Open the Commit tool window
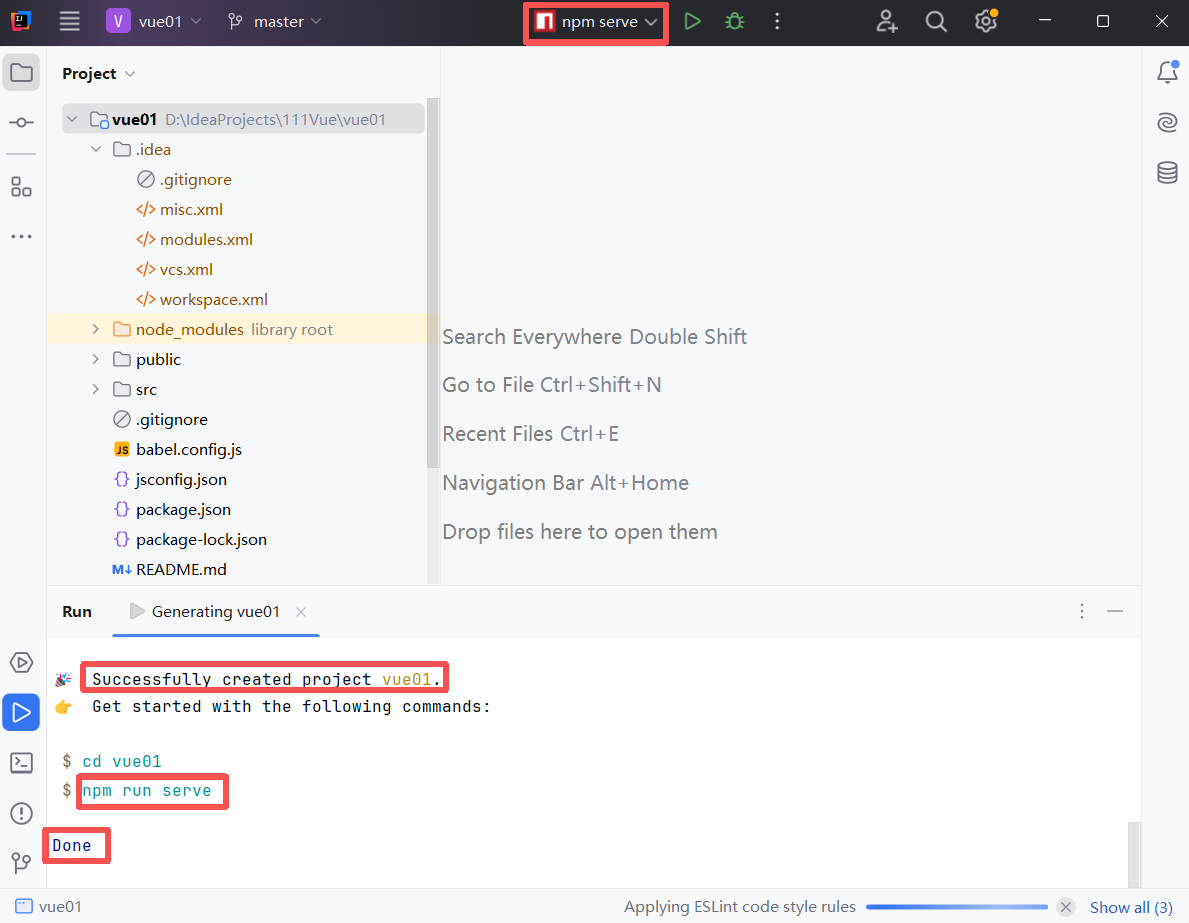Screen dimensions: 1189x923 (x=21, y=122)
